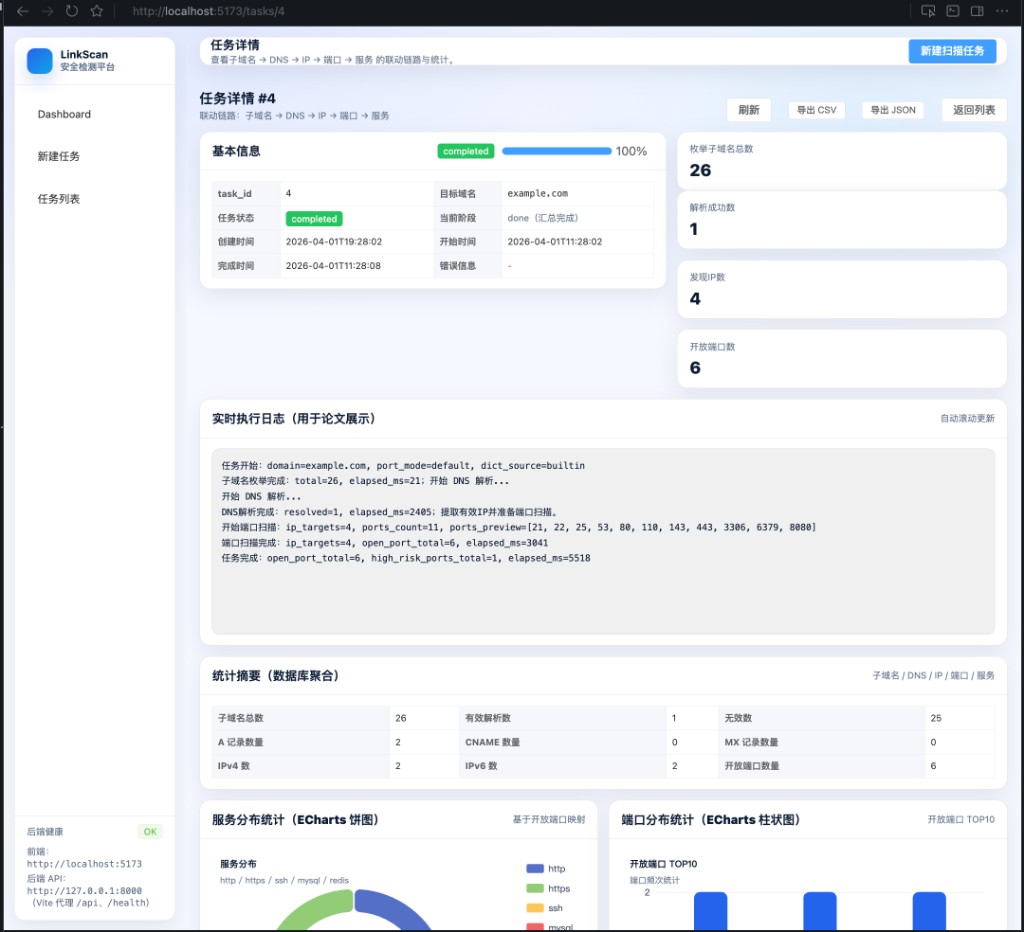Click the 解析成功数 stat card

click(842, 220)
